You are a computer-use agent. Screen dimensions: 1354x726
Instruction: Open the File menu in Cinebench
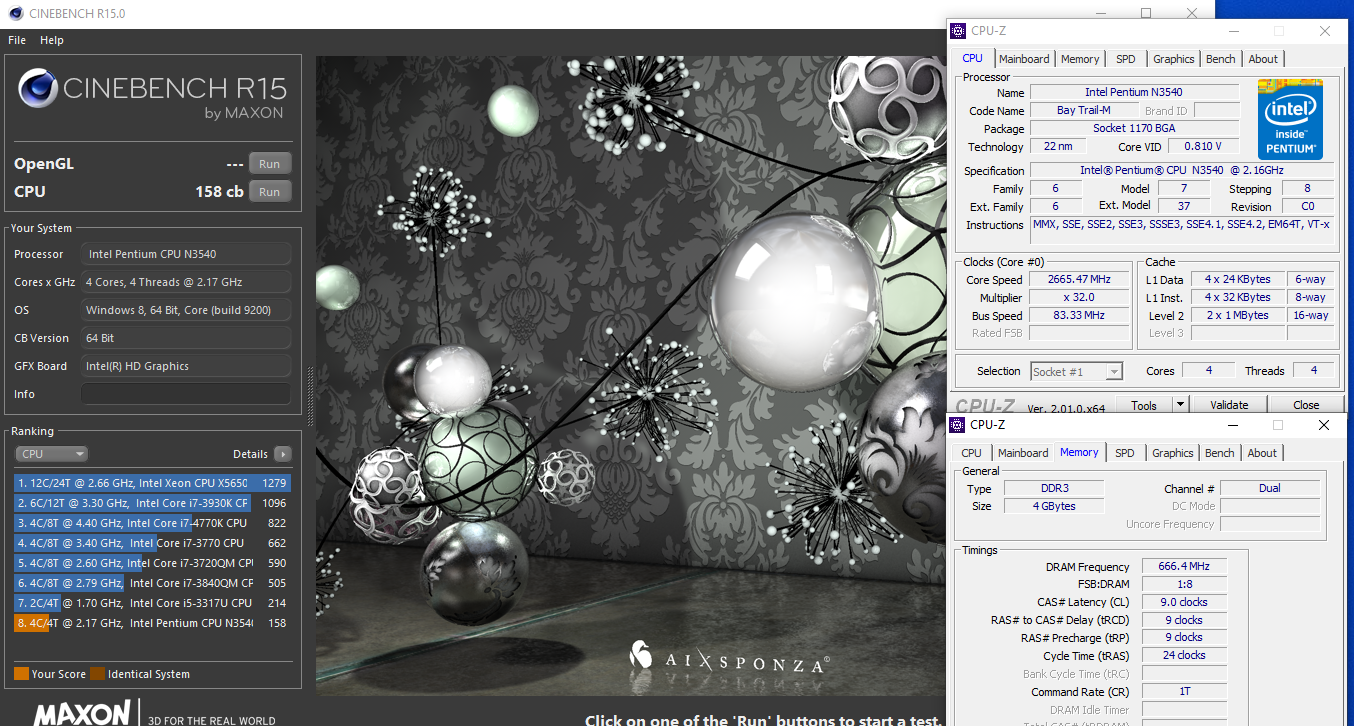[16, 40]
